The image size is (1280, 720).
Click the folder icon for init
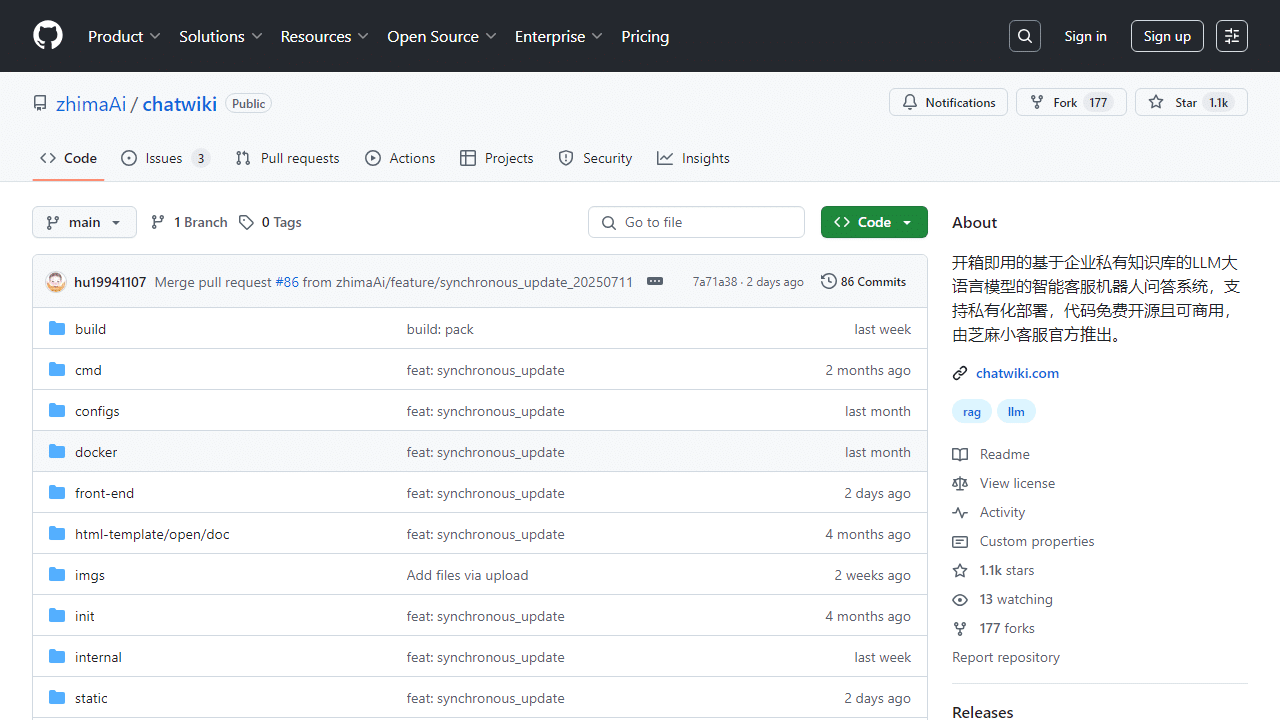(57, 616)
